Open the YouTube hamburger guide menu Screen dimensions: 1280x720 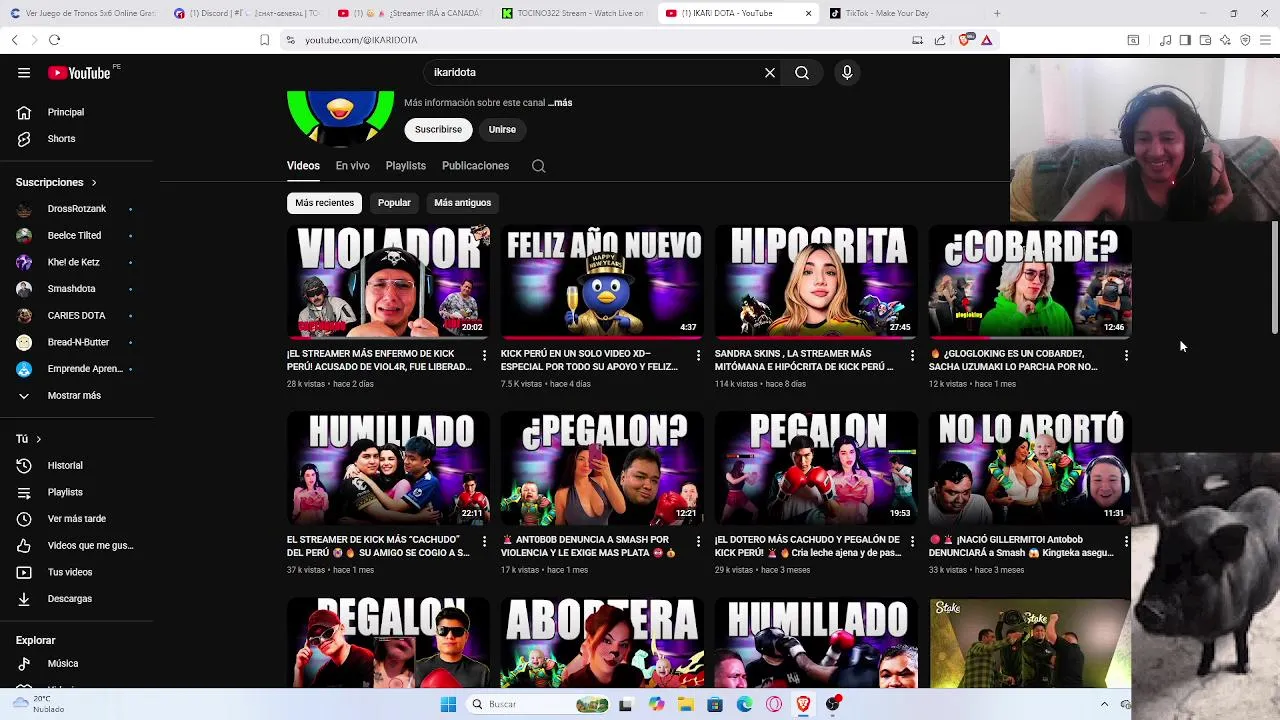[24, 72]
